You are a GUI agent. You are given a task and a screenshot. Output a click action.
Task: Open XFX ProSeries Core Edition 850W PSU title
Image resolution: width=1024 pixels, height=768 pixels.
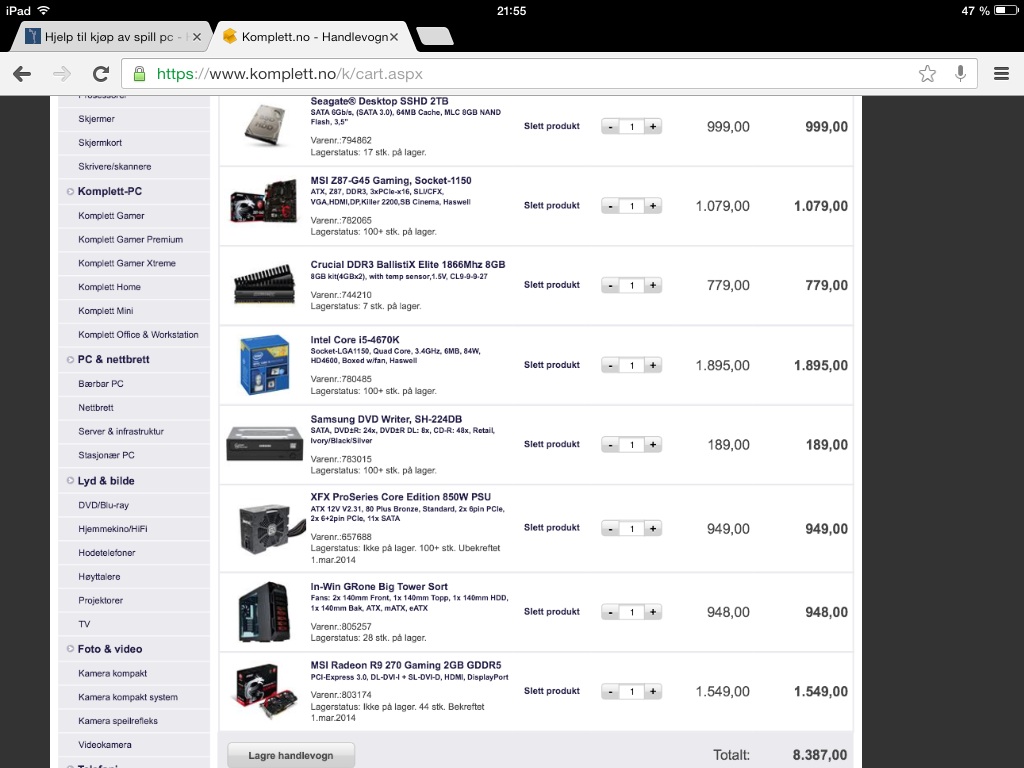click(400, 497)
